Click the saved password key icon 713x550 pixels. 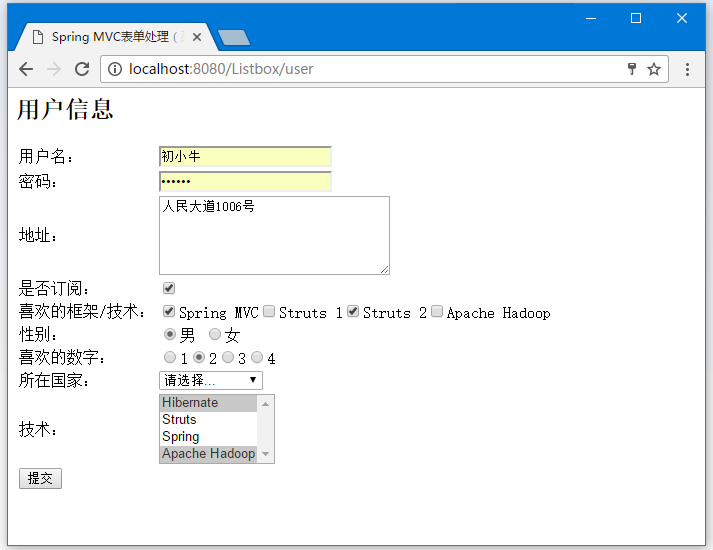coord(631,69)
